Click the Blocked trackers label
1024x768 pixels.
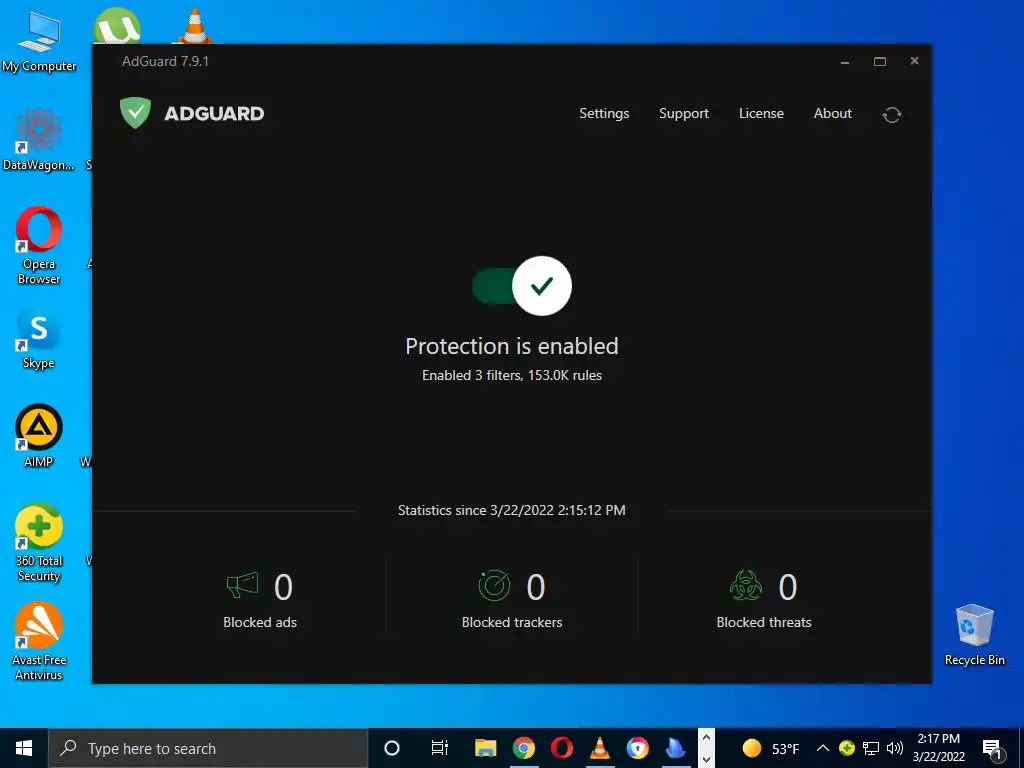coord(512,622)
